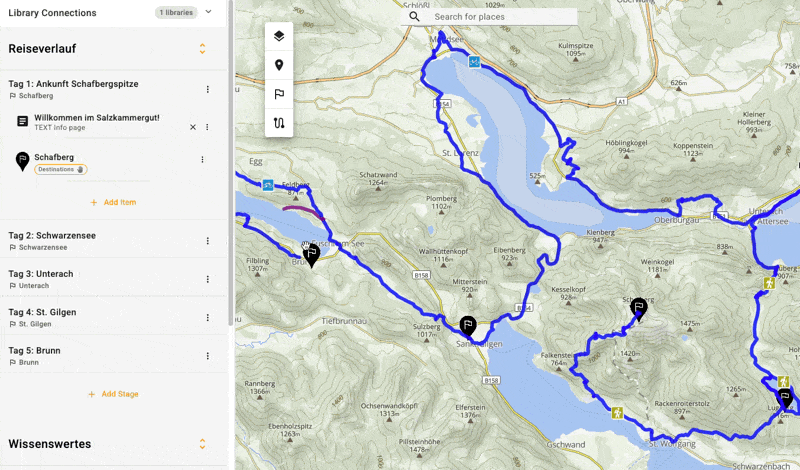Expand the Library Connections panel

tap(208, 12)
